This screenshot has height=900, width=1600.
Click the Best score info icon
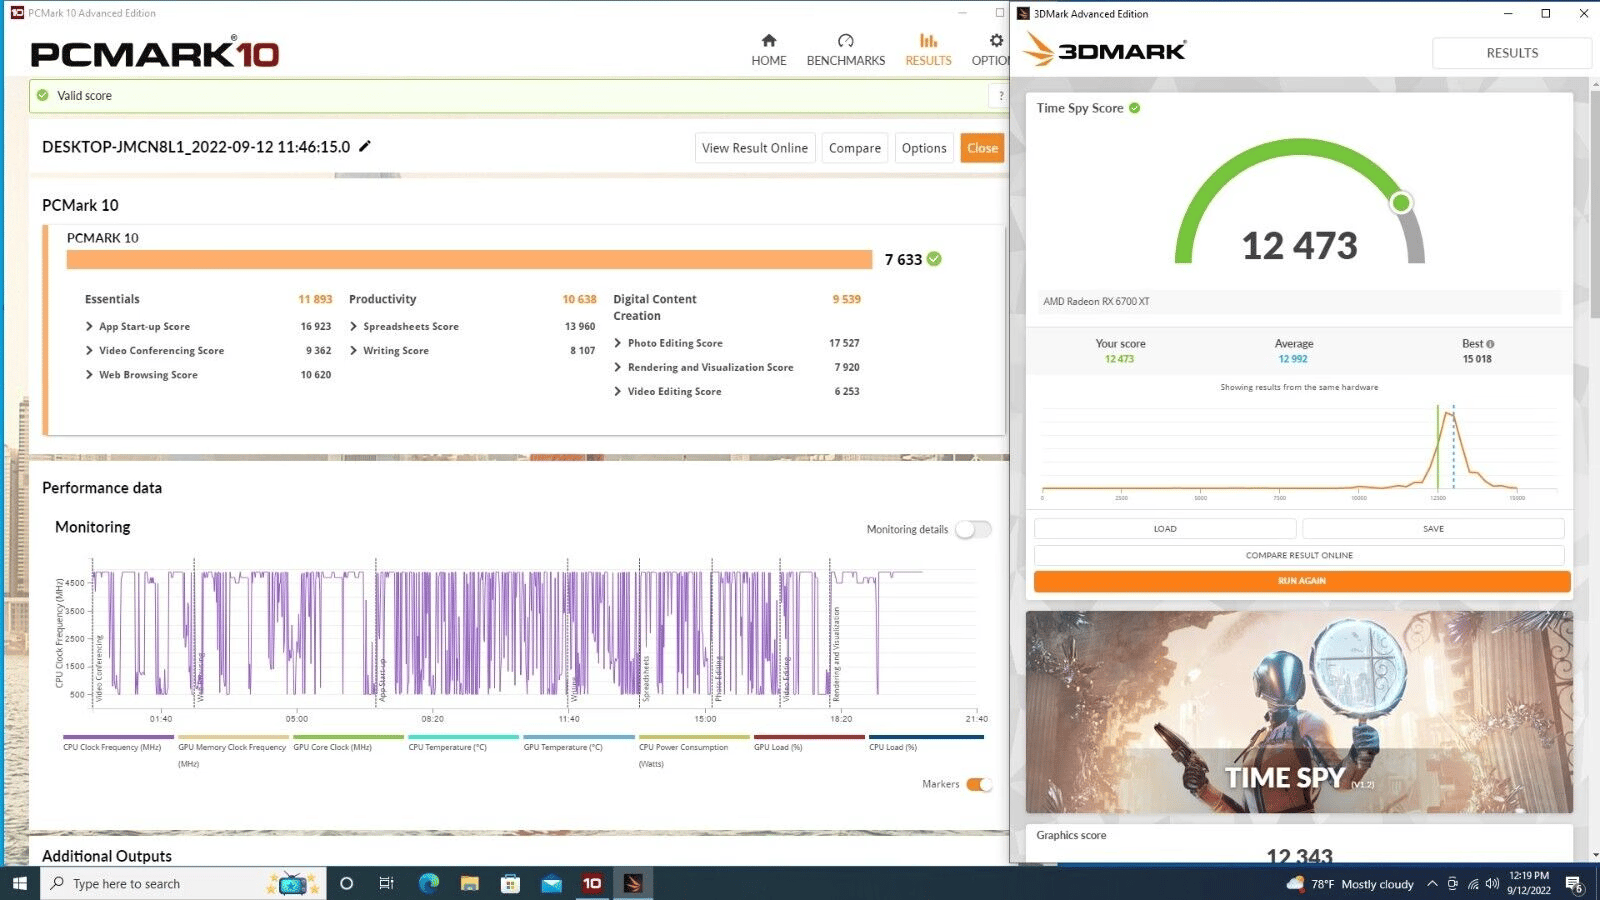tap(1491, 344)
